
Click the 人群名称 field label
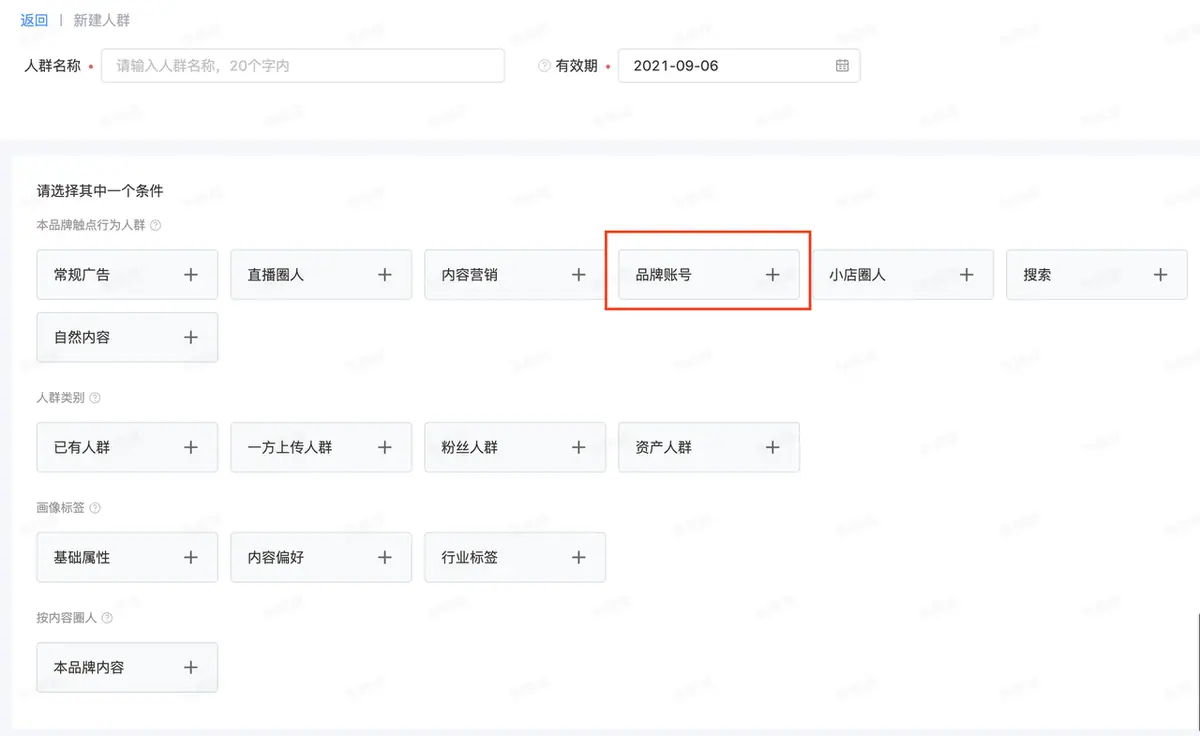pos(52,66)
